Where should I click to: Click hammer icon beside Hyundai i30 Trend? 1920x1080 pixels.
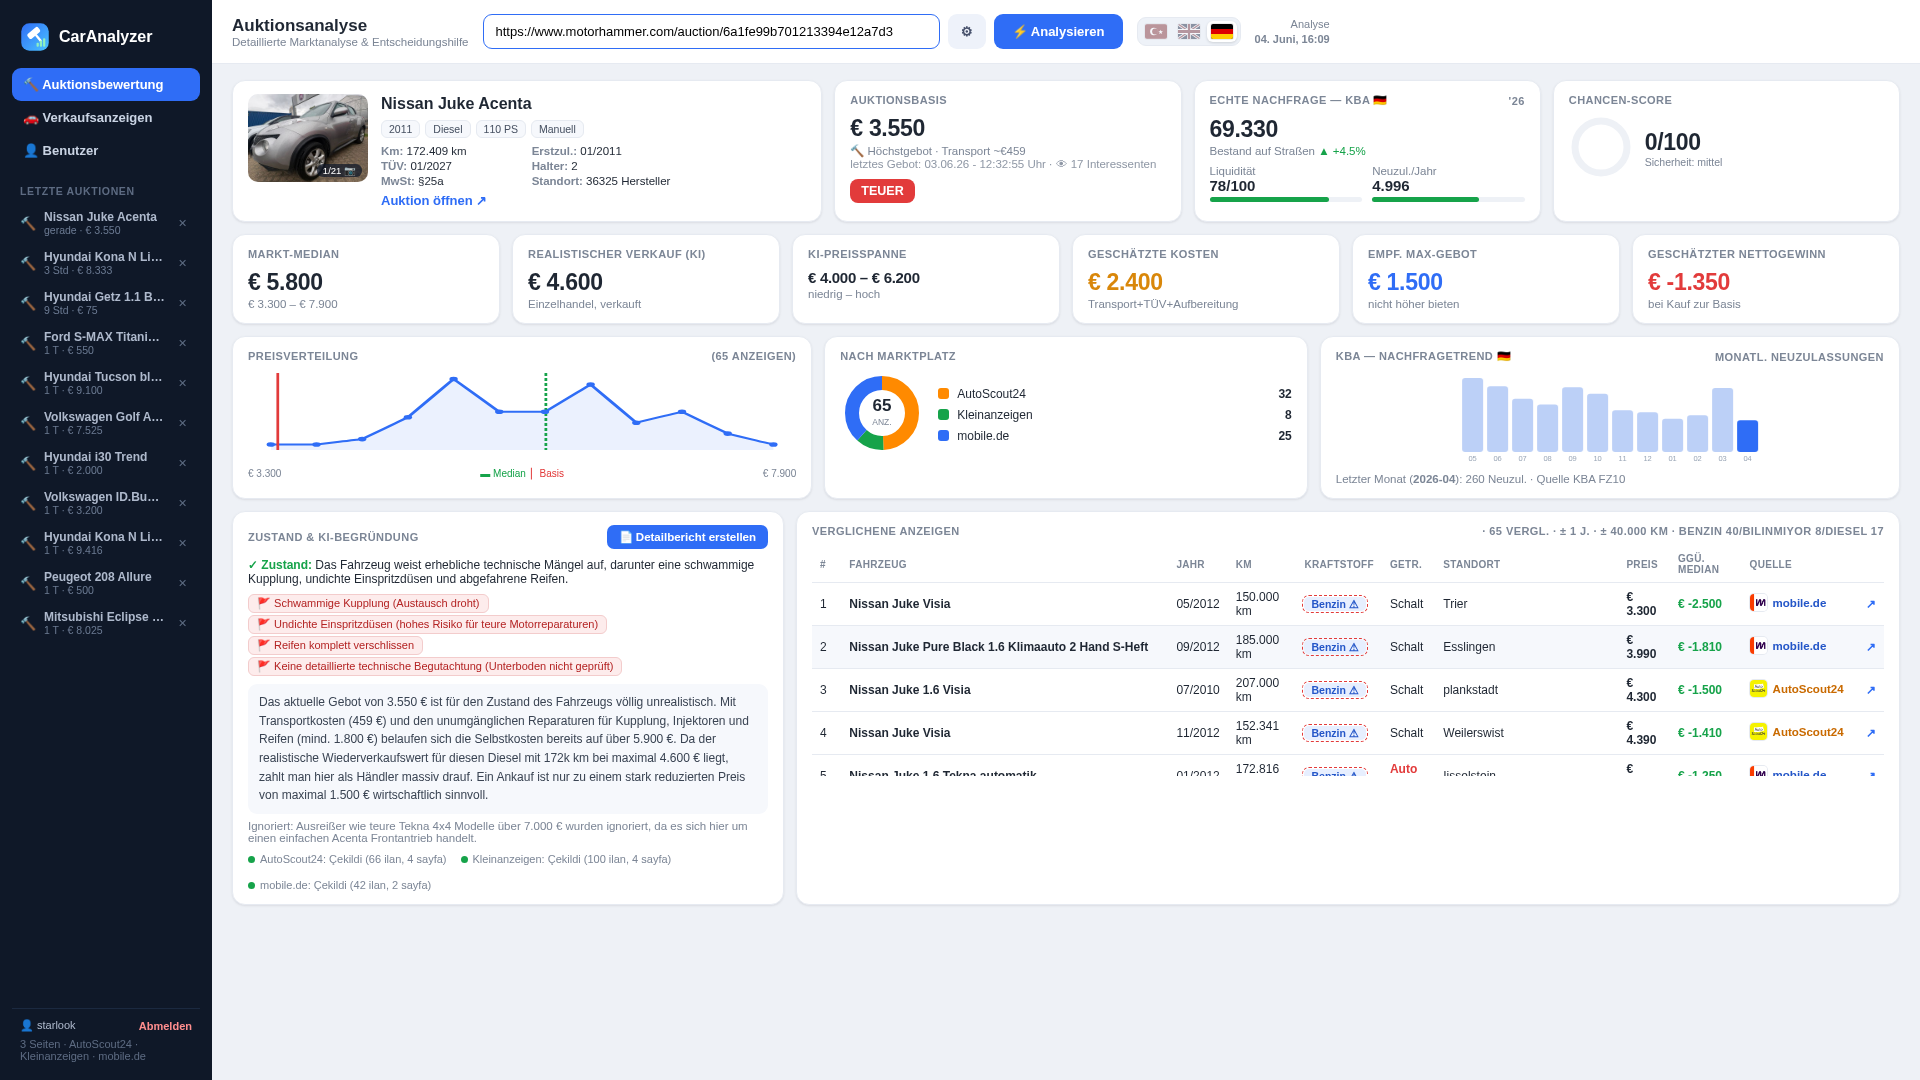(x=28, y=463)
